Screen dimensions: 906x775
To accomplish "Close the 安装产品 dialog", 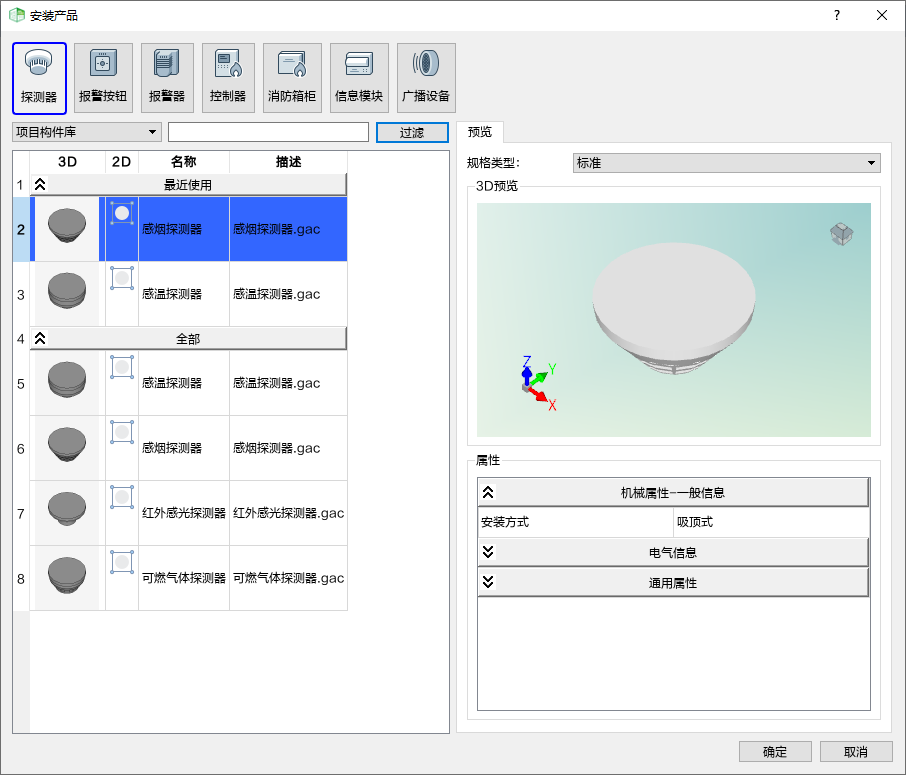I will tap(882, 15).
